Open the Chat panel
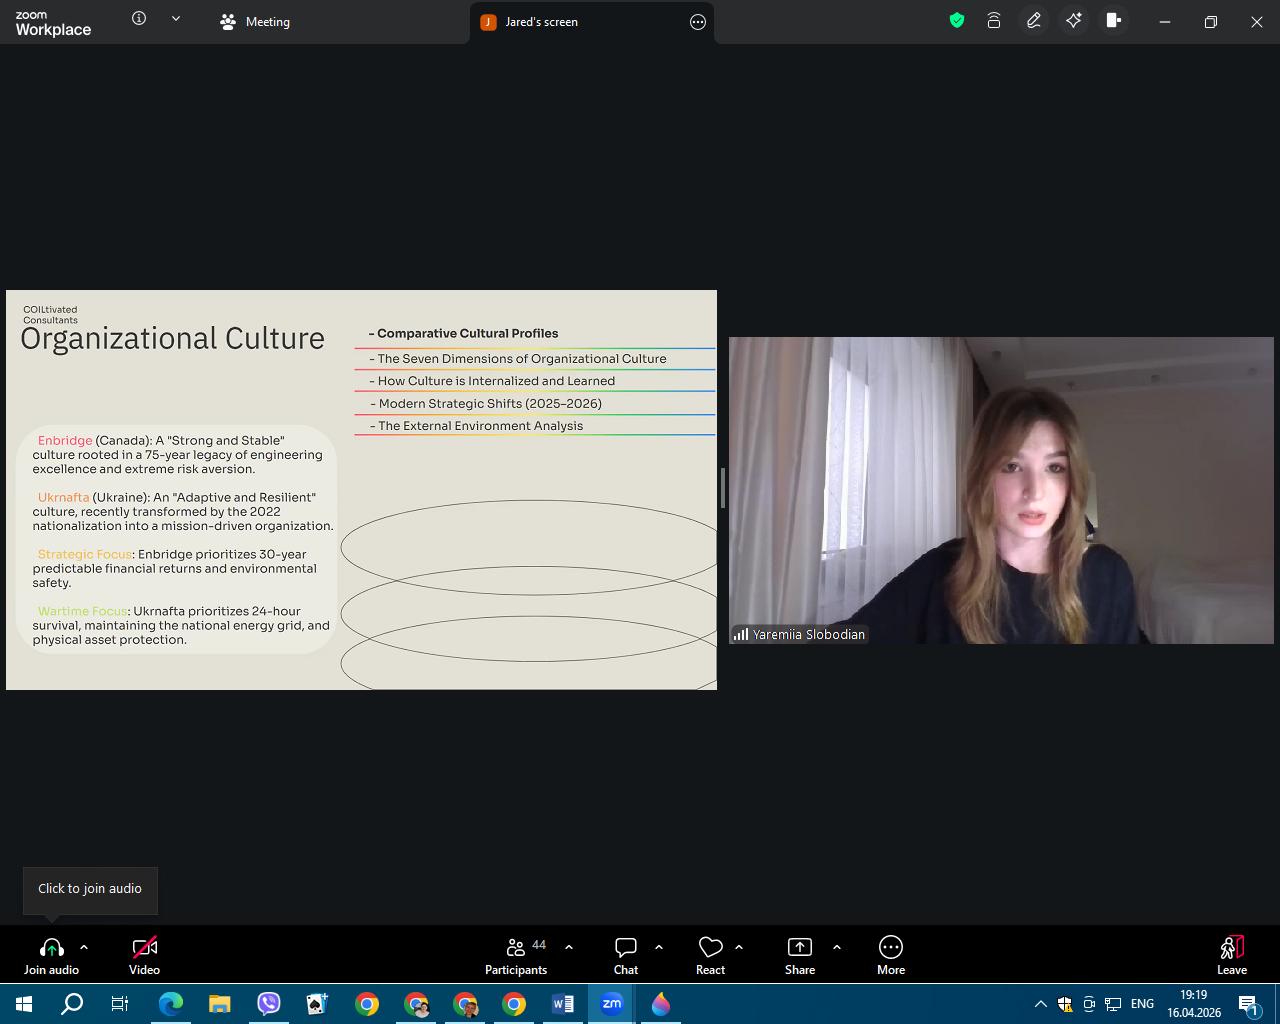This screenshot has height=1024, width=1280. 626,955
